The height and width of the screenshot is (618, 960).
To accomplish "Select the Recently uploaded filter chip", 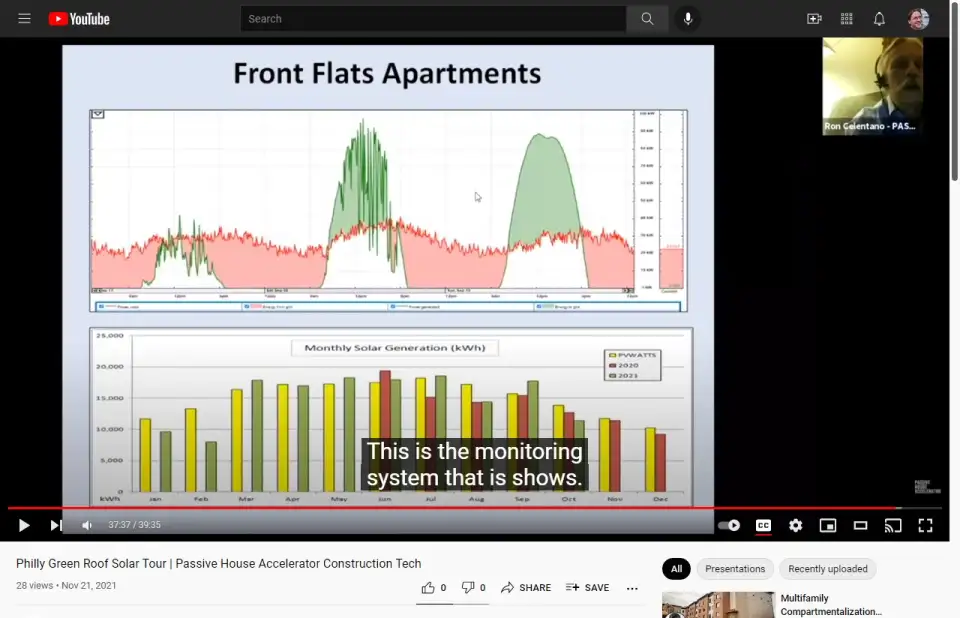I will [827, 569].
